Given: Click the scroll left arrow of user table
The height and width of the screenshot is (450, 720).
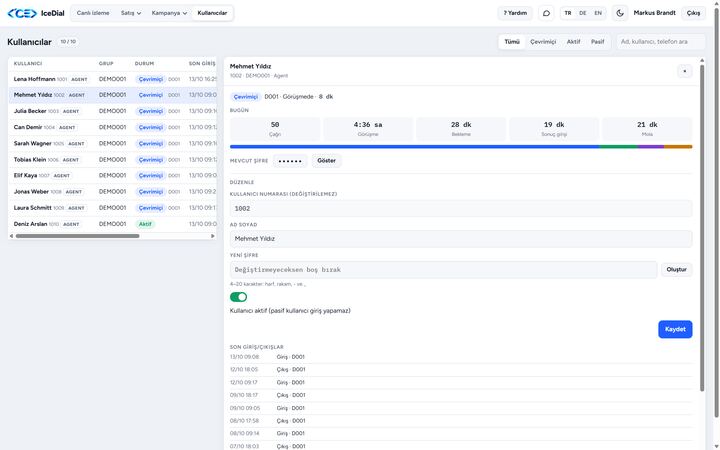Looking at the screenshot, I should (11, 236).
